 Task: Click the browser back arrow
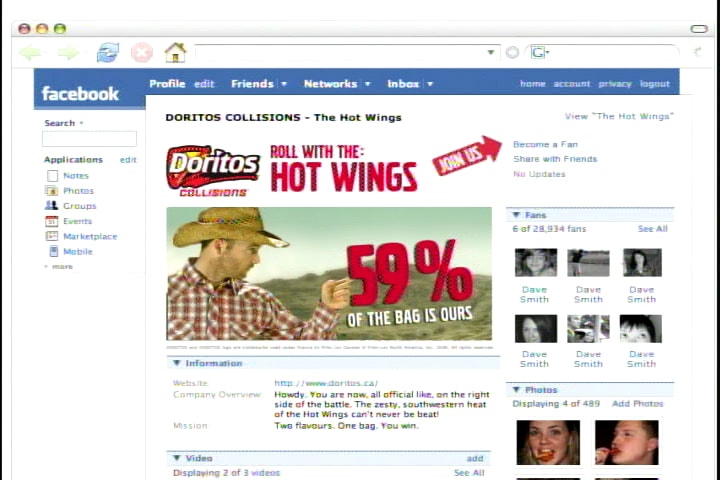pos(30,53)
